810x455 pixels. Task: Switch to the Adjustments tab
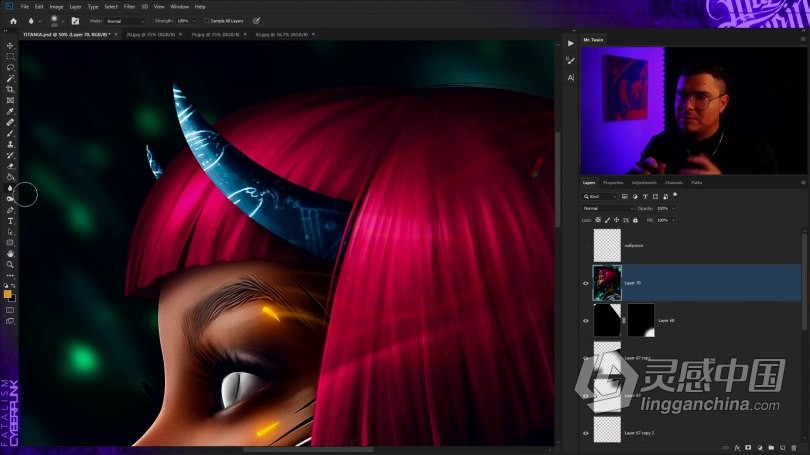(x=644, y=183)
